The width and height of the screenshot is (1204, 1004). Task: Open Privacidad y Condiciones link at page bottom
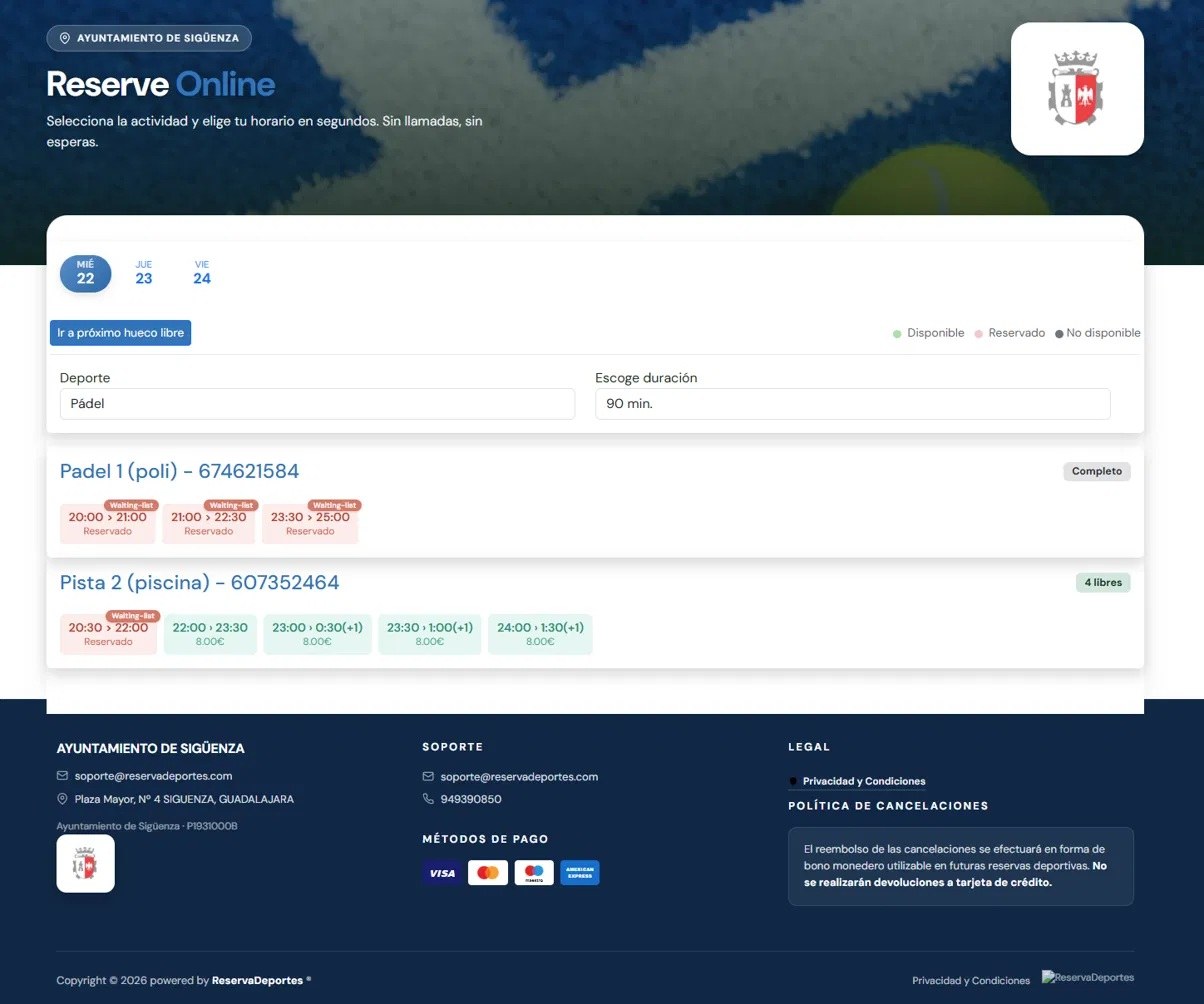click(x=971, y=981)
